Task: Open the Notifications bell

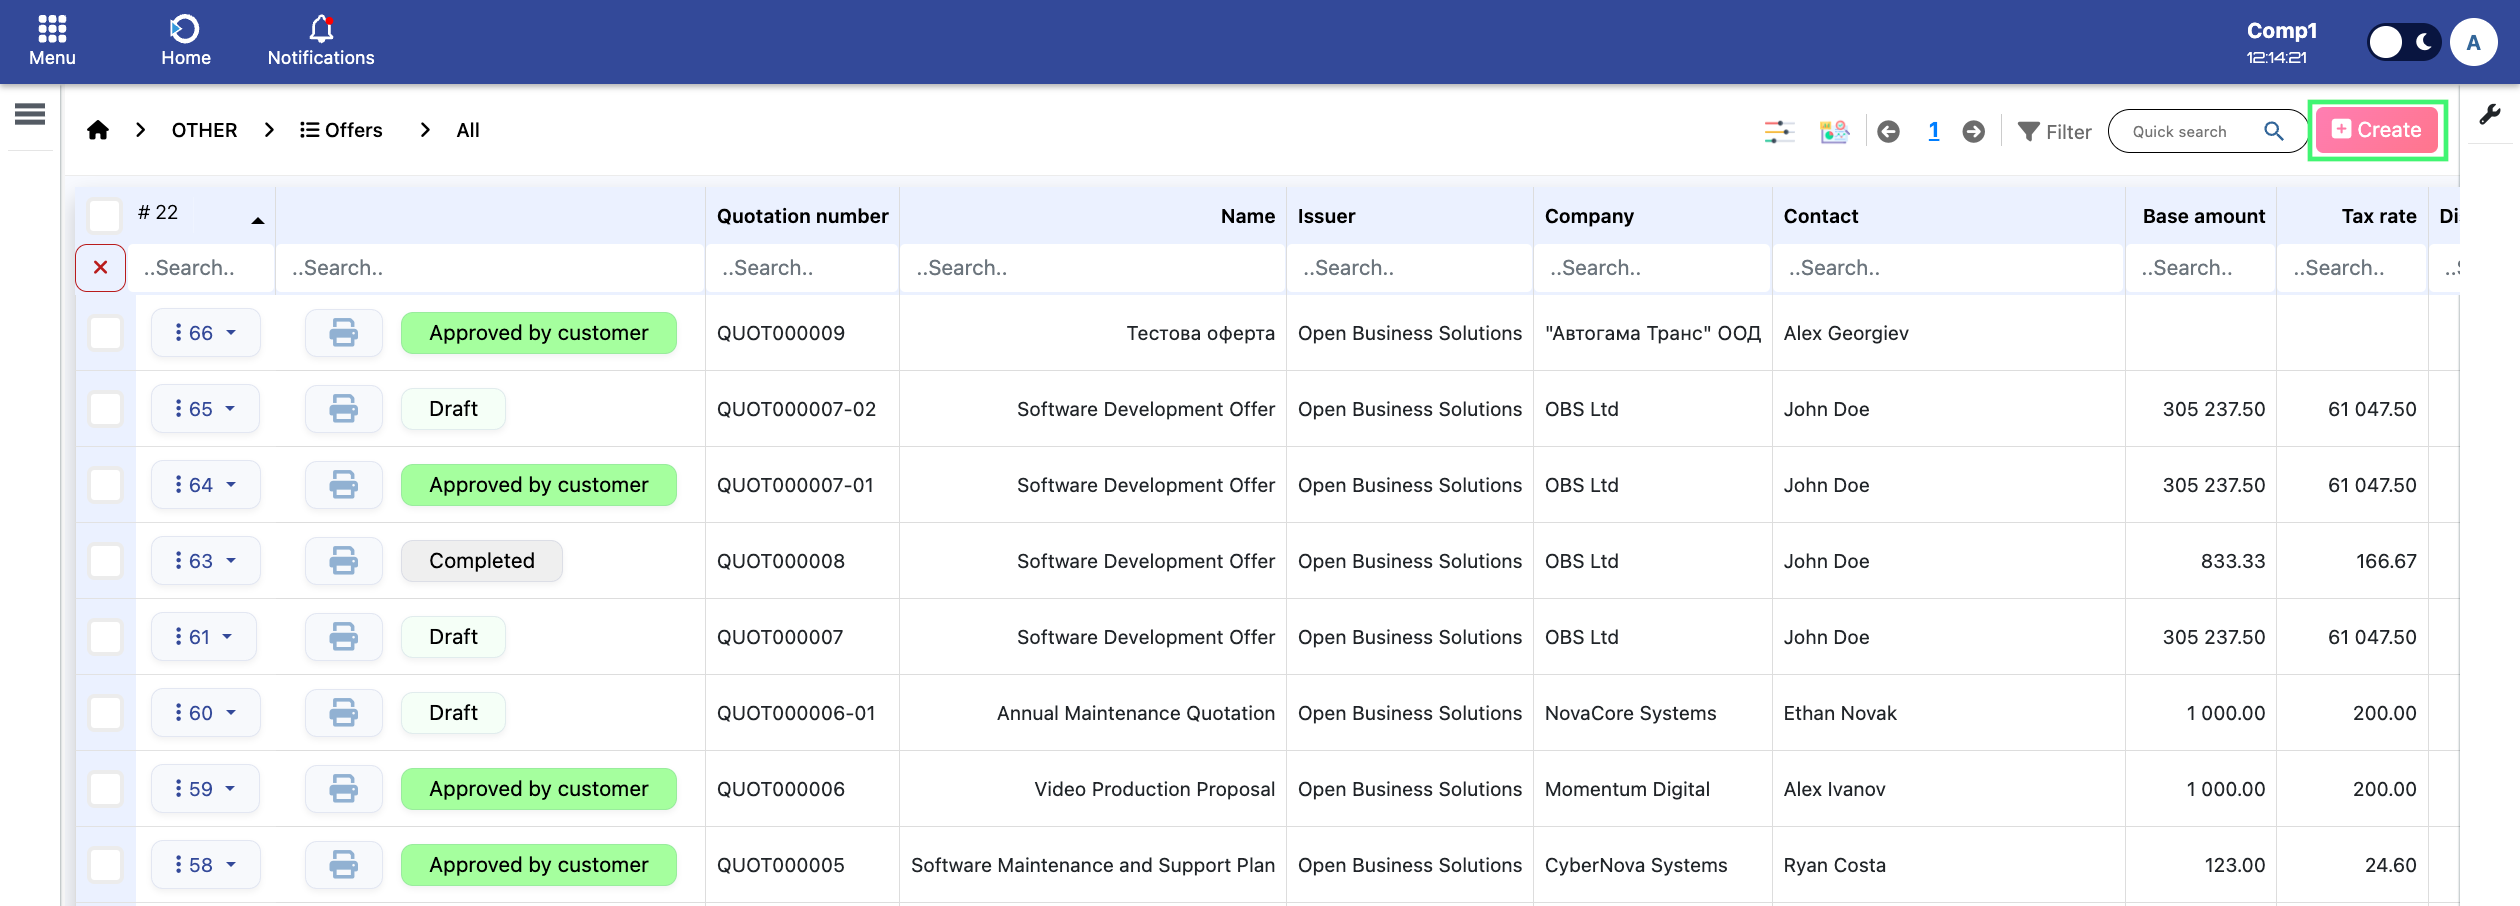Action: click(x=320, y=41)
